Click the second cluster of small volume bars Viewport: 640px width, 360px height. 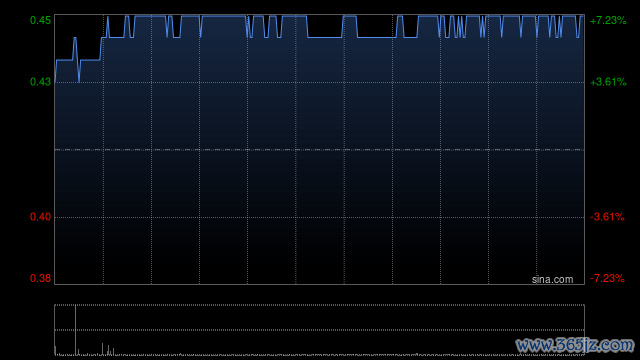(x=108, y=349)
